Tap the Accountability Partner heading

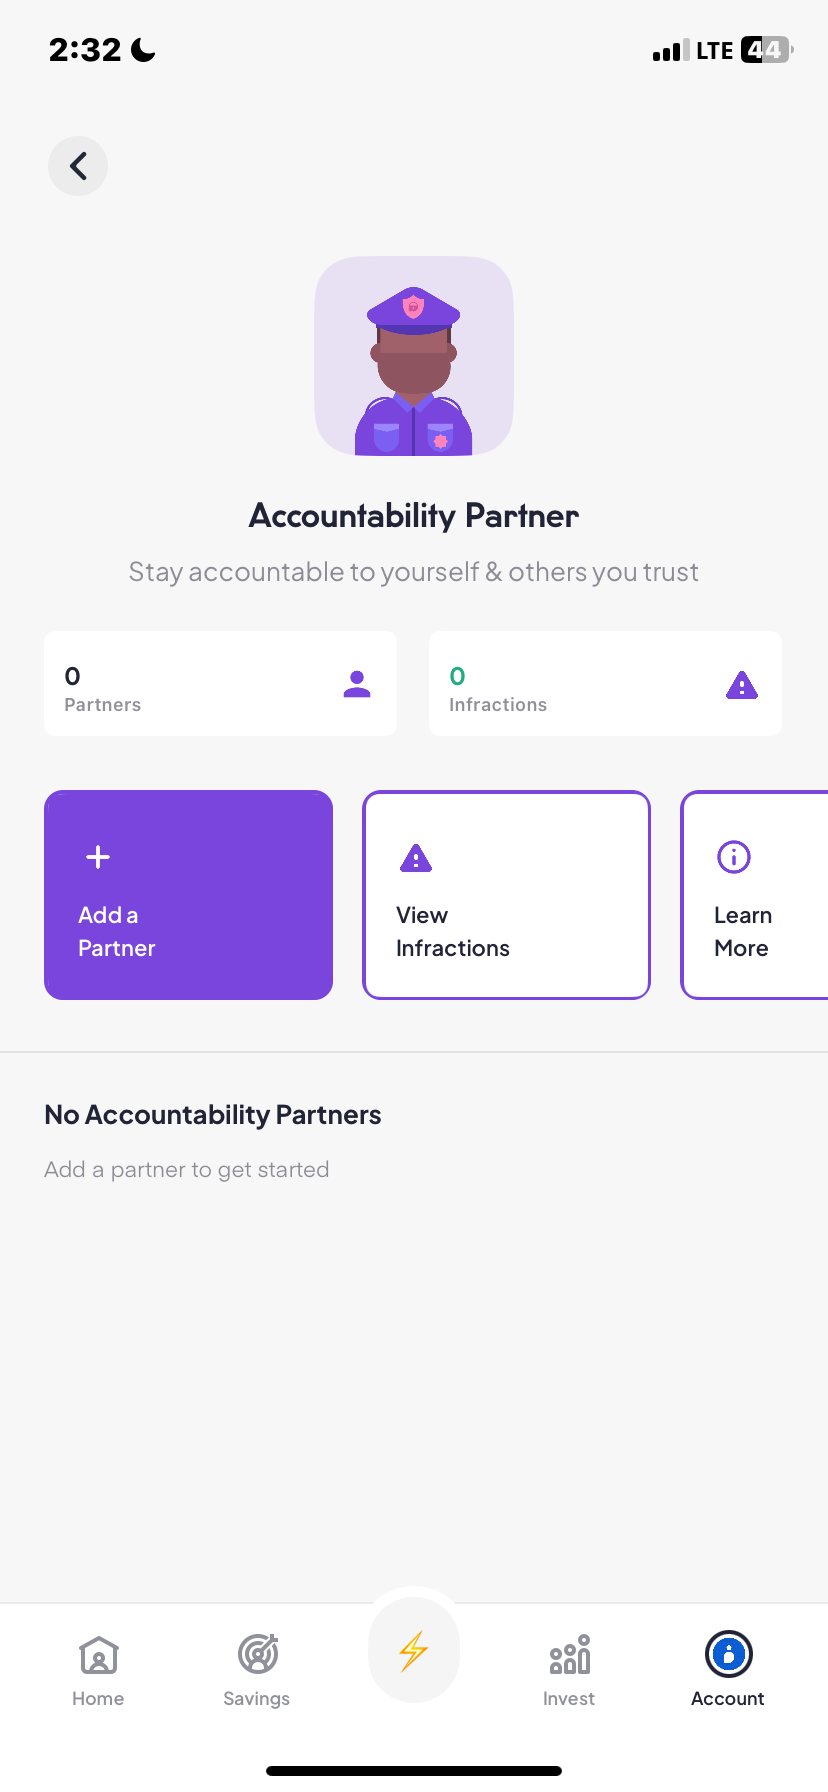click(x=414, y=516)
